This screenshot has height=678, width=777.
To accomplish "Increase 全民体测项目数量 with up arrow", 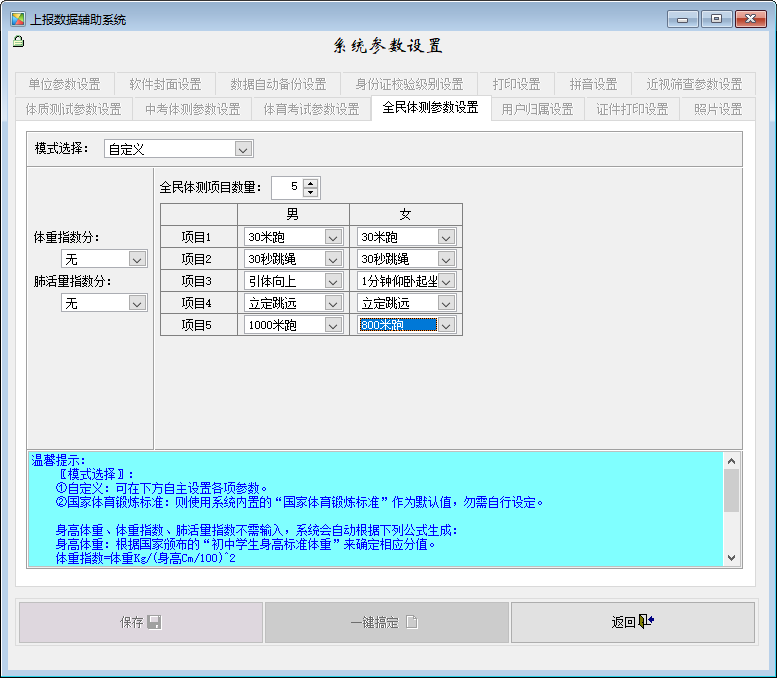I will click(310, 182).
